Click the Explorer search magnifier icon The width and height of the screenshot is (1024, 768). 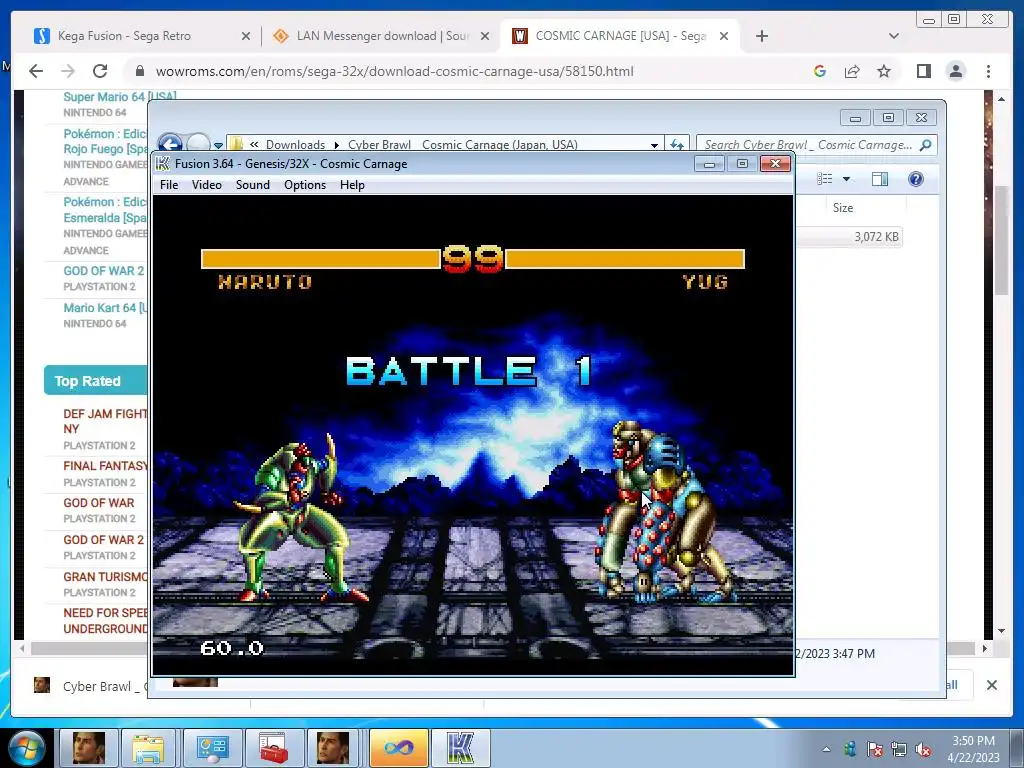coord(925,144)
